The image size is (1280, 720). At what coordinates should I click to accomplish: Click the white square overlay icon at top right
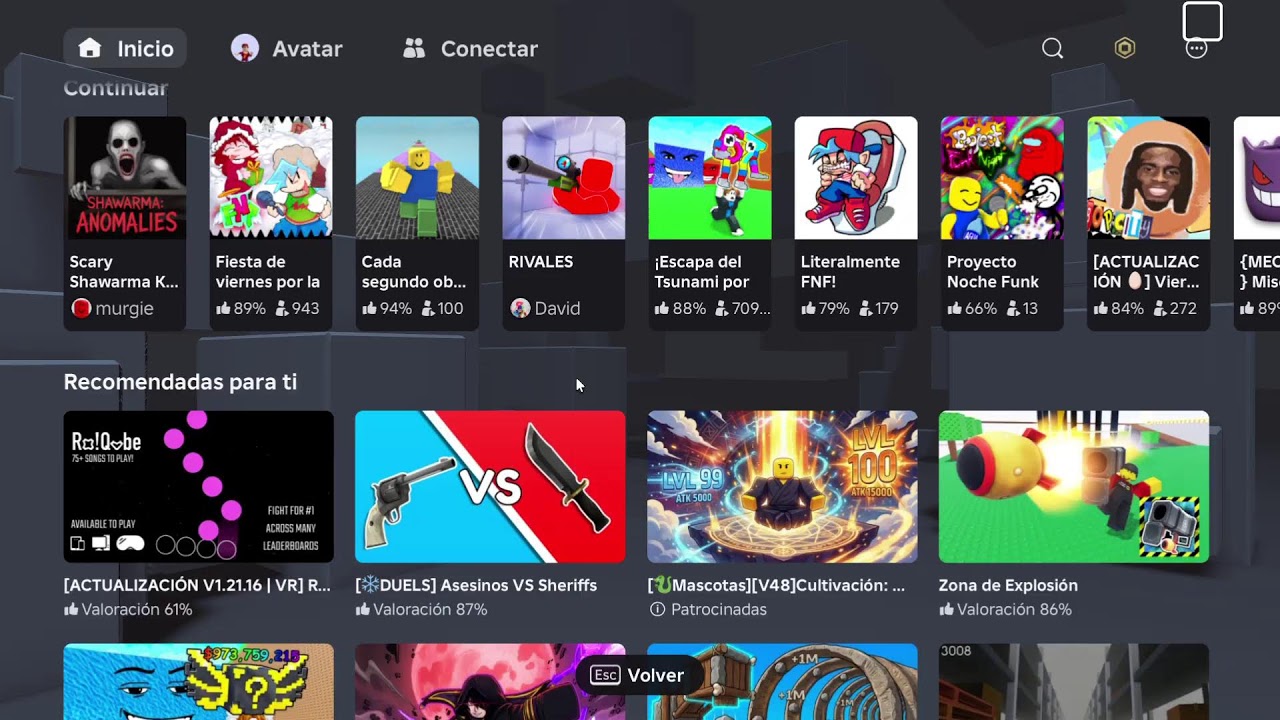(1202, 21)
